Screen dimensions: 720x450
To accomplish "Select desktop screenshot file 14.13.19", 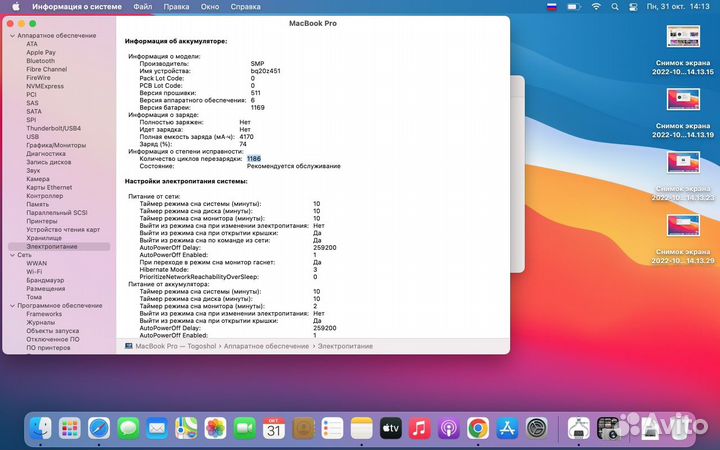I will coord(683,113).
